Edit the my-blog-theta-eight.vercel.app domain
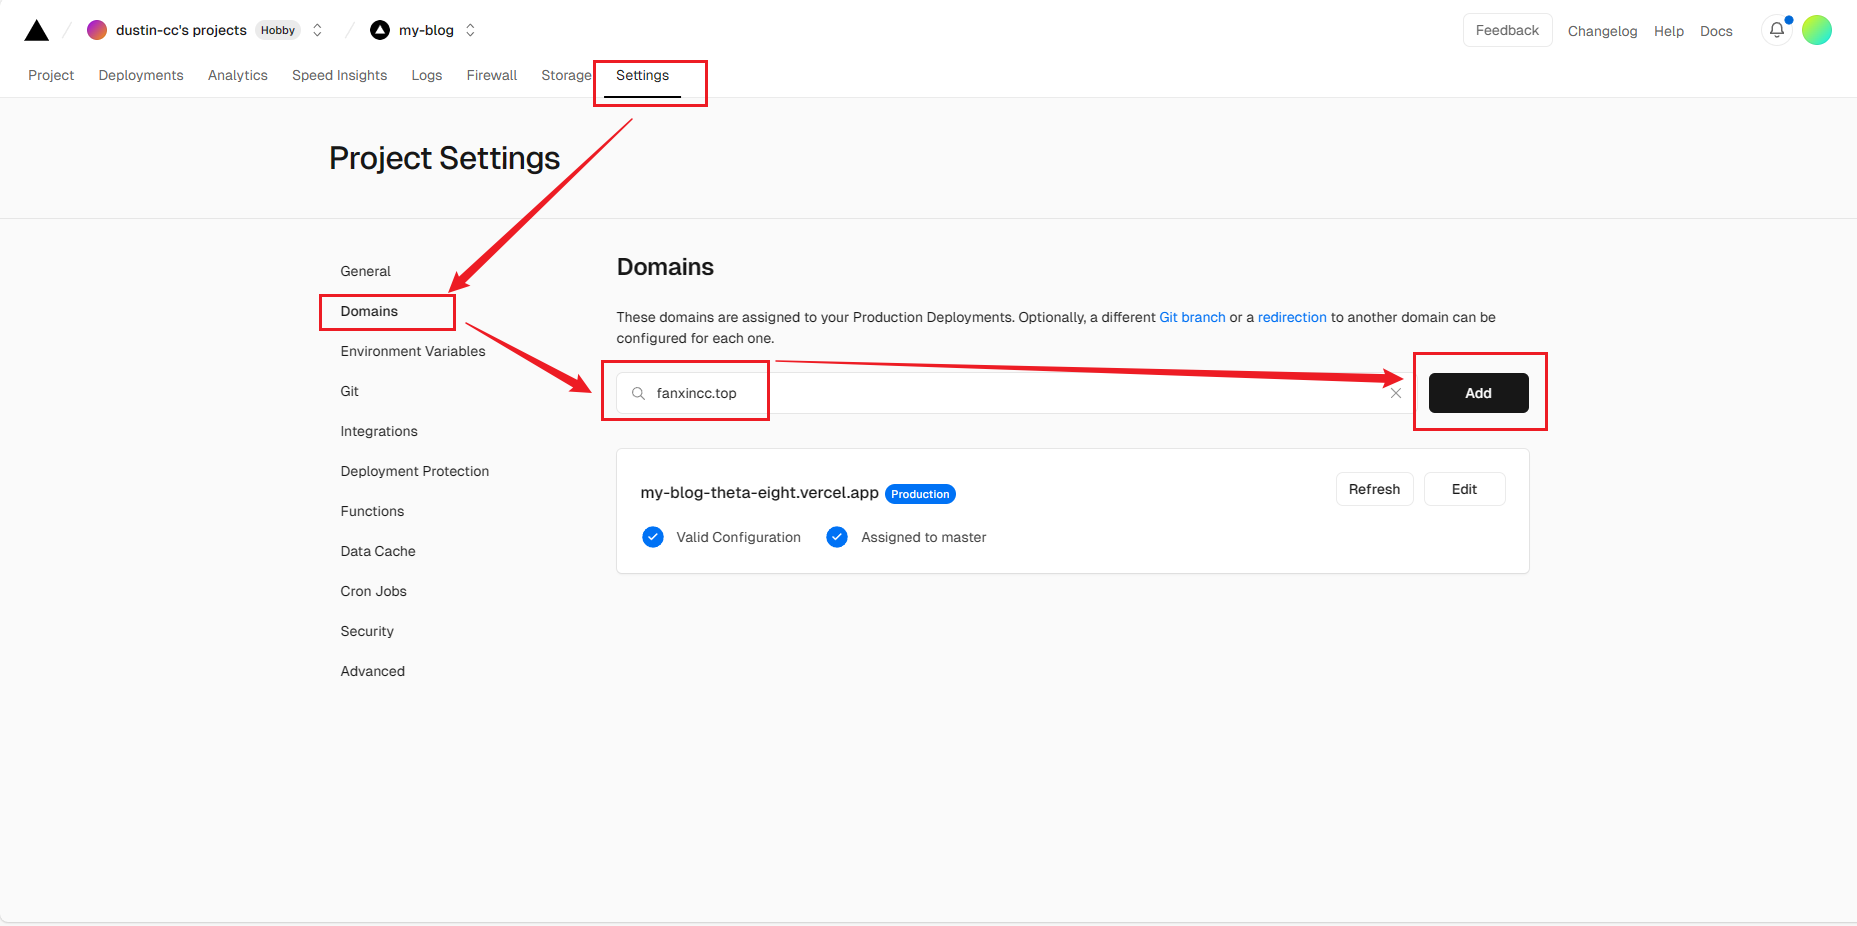This screenshot has height=926, width=1857. [x=1463, y=489]
